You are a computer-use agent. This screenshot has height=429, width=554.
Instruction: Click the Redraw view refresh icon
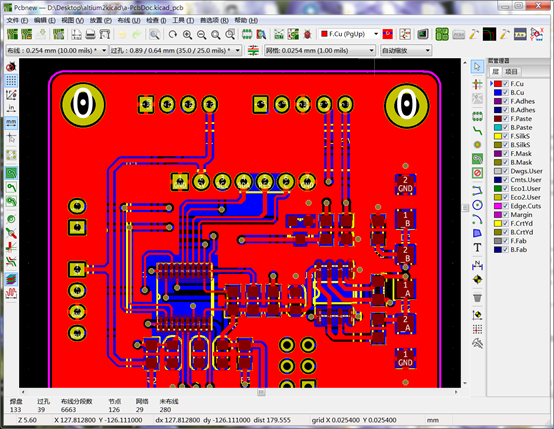[x=173, y=34]
